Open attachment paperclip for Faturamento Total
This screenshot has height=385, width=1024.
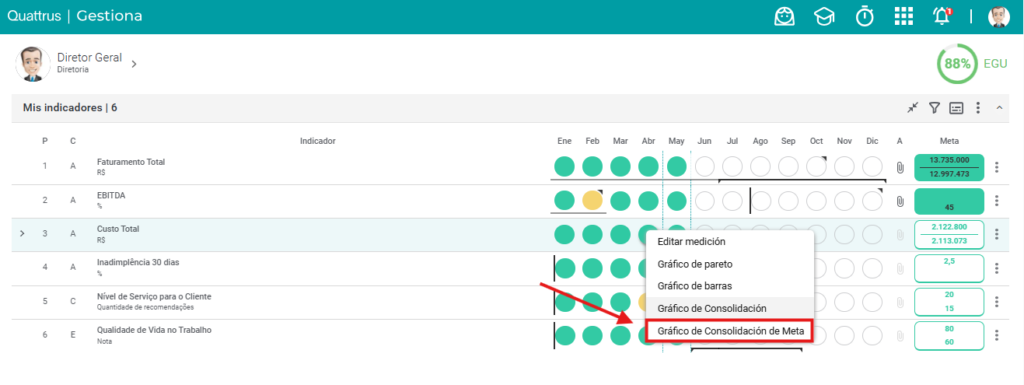pyautogui.click(x=899, y=167)
